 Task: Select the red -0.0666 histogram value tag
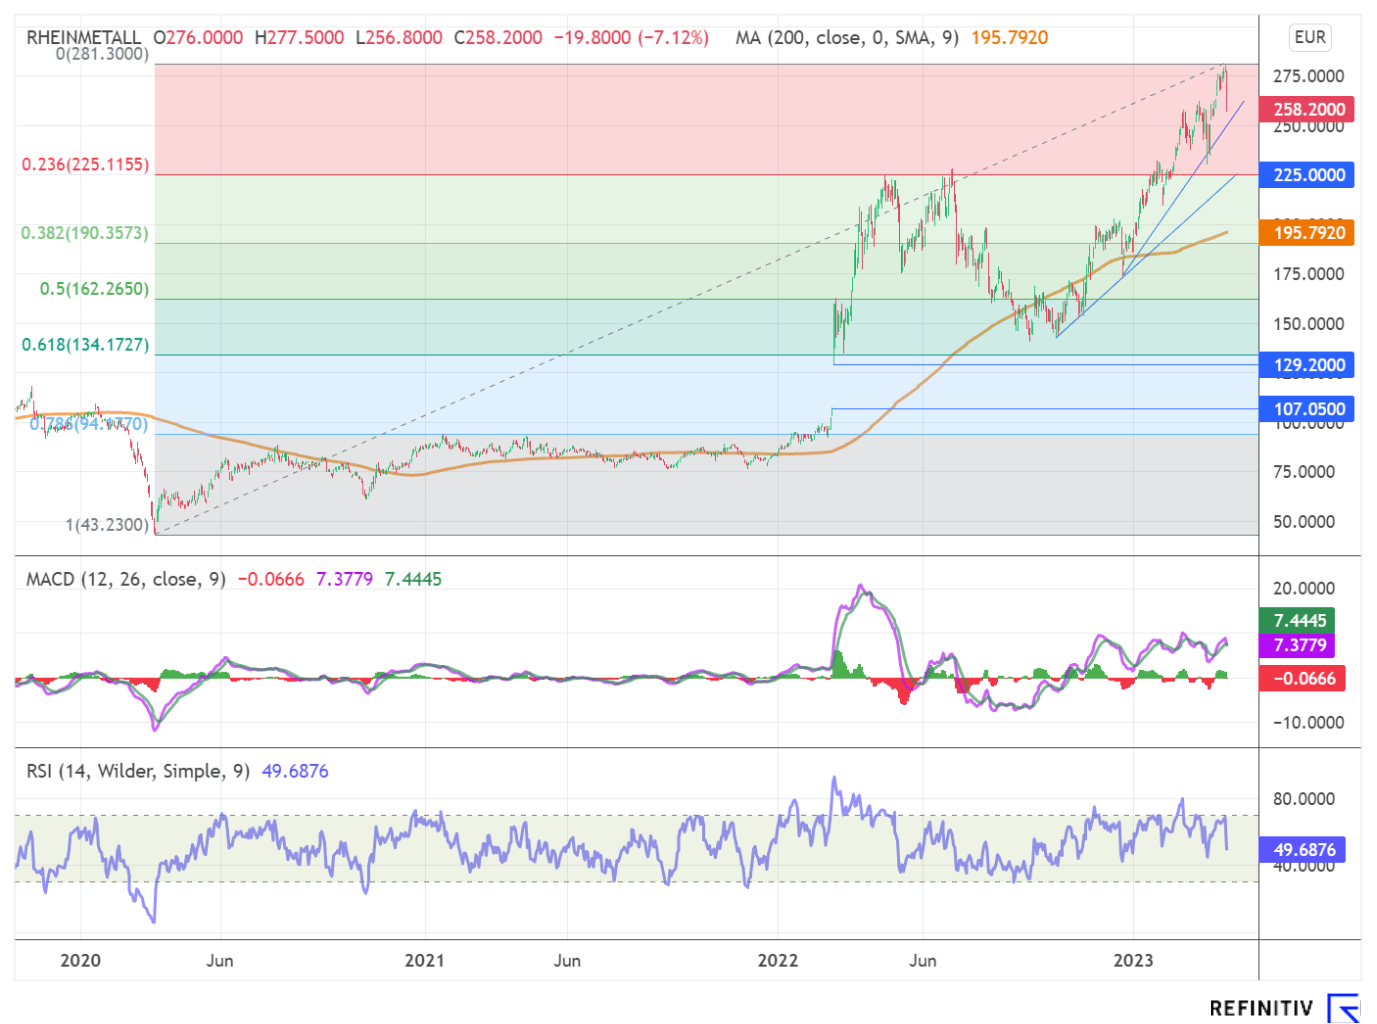(x=1303, y=679)
